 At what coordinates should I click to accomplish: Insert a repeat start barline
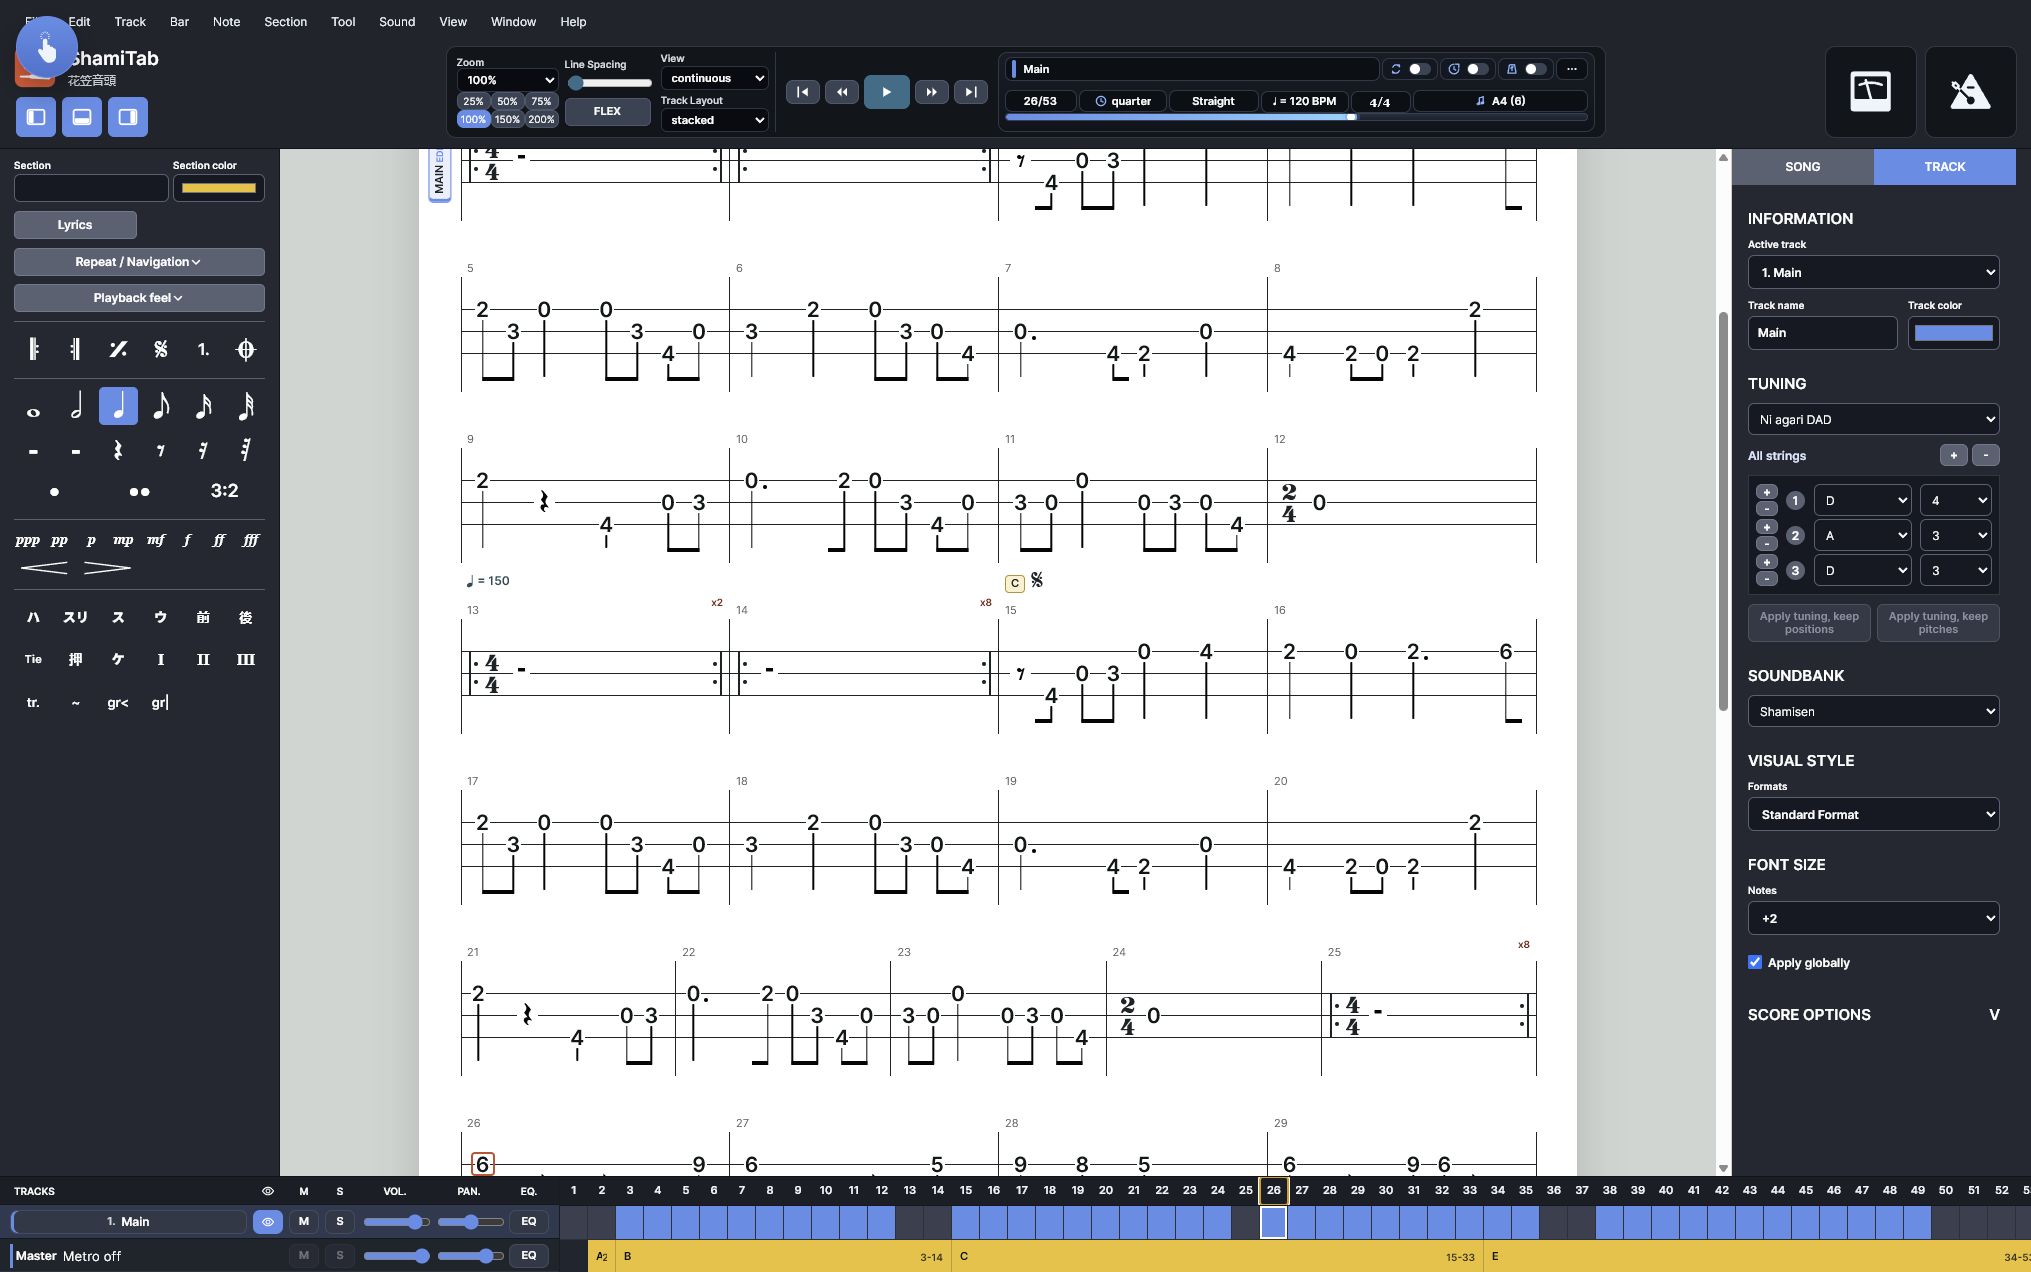tap(33, 349)
